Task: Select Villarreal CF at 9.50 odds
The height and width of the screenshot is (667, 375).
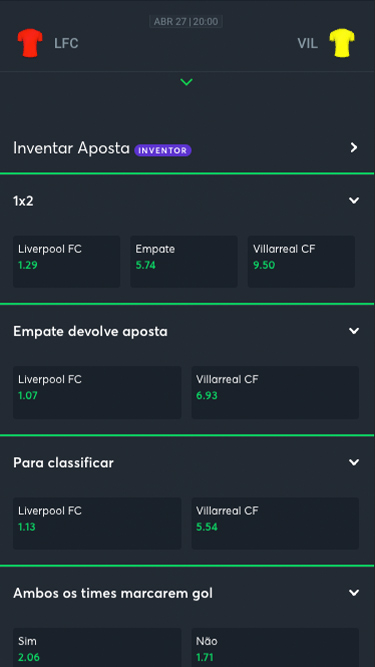Action: tap(301, 262)
